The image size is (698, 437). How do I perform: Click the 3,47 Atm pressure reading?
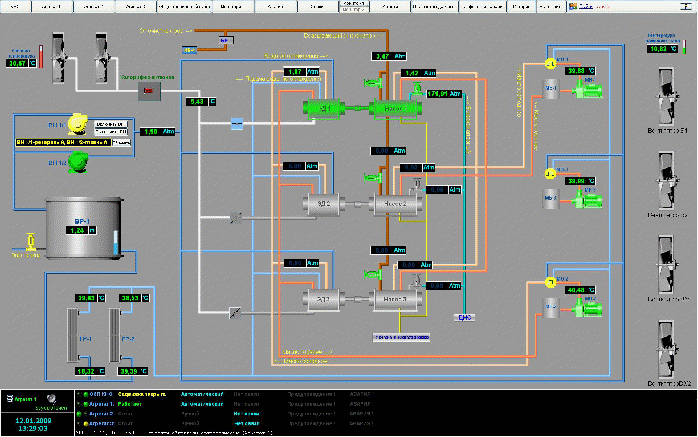click(x=389, y=56)
